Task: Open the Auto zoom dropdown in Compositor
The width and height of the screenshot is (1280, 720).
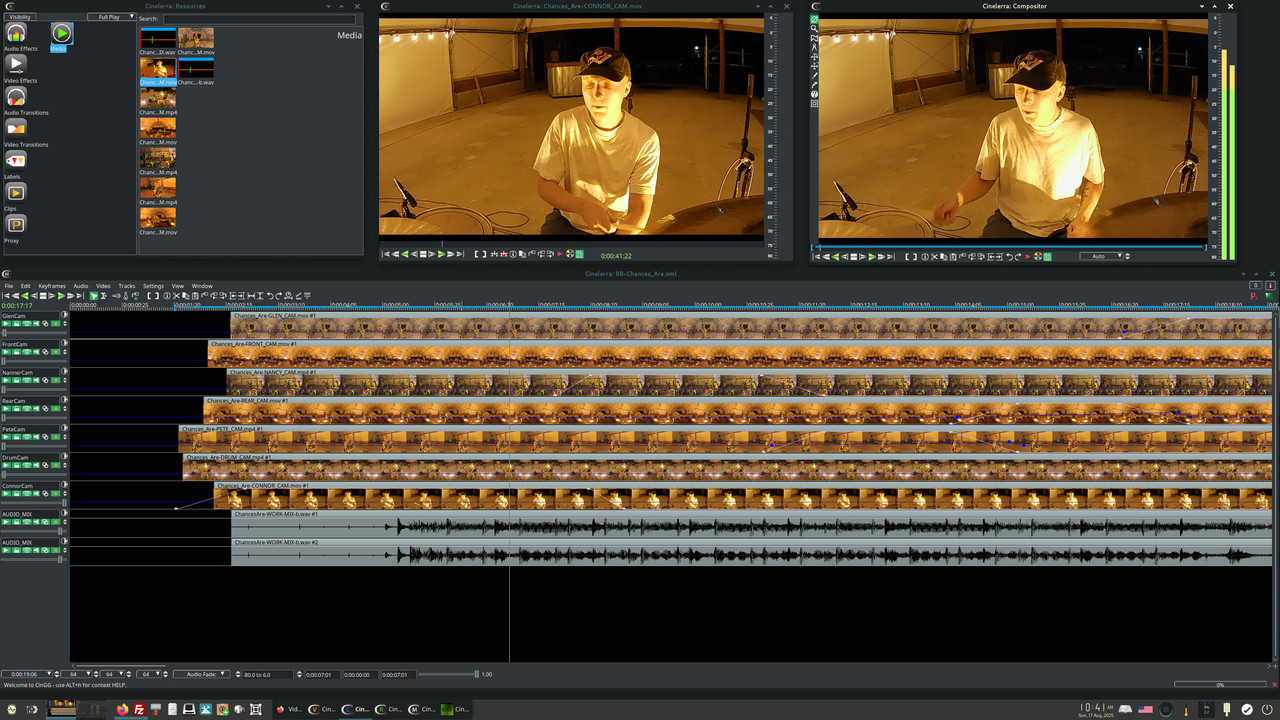Action: click(1101, 256)
